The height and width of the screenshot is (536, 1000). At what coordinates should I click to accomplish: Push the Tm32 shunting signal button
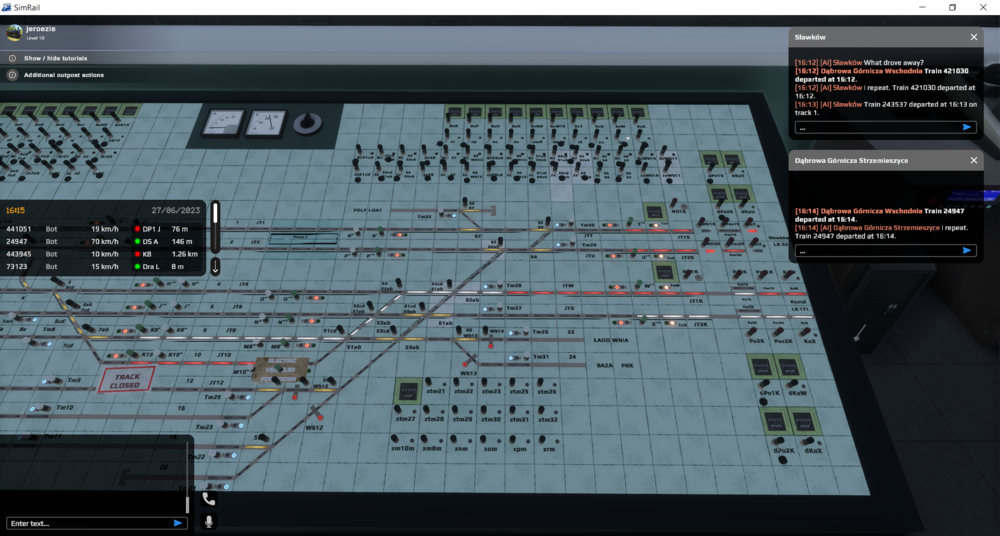441,211
